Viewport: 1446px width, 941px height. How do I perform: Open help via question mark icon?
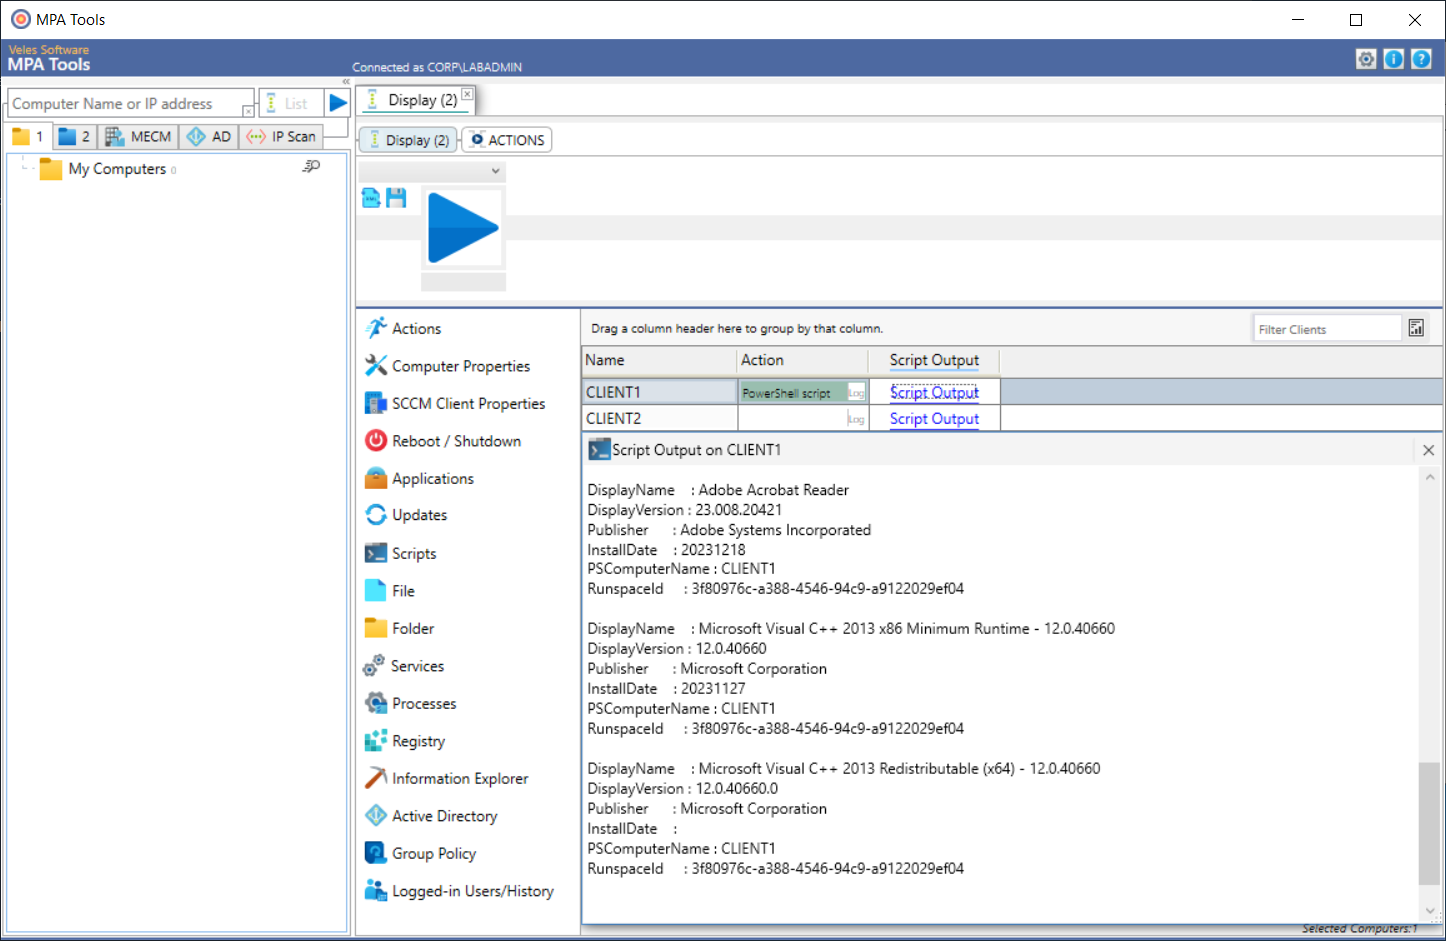click(x=1421, y=59)
